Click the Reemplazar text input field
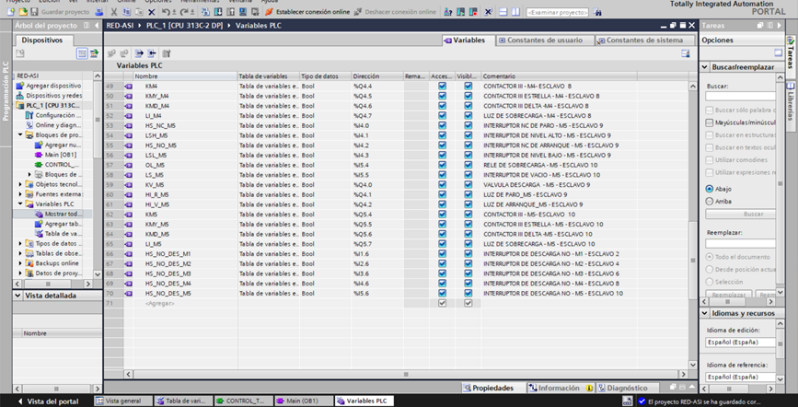 coord(740,244)
